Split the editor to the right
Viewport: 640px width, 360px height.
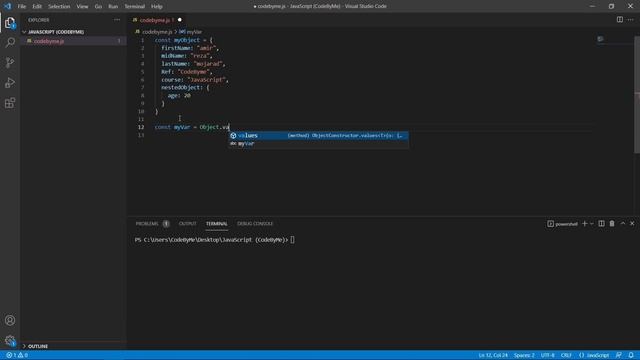click(620, 20)
